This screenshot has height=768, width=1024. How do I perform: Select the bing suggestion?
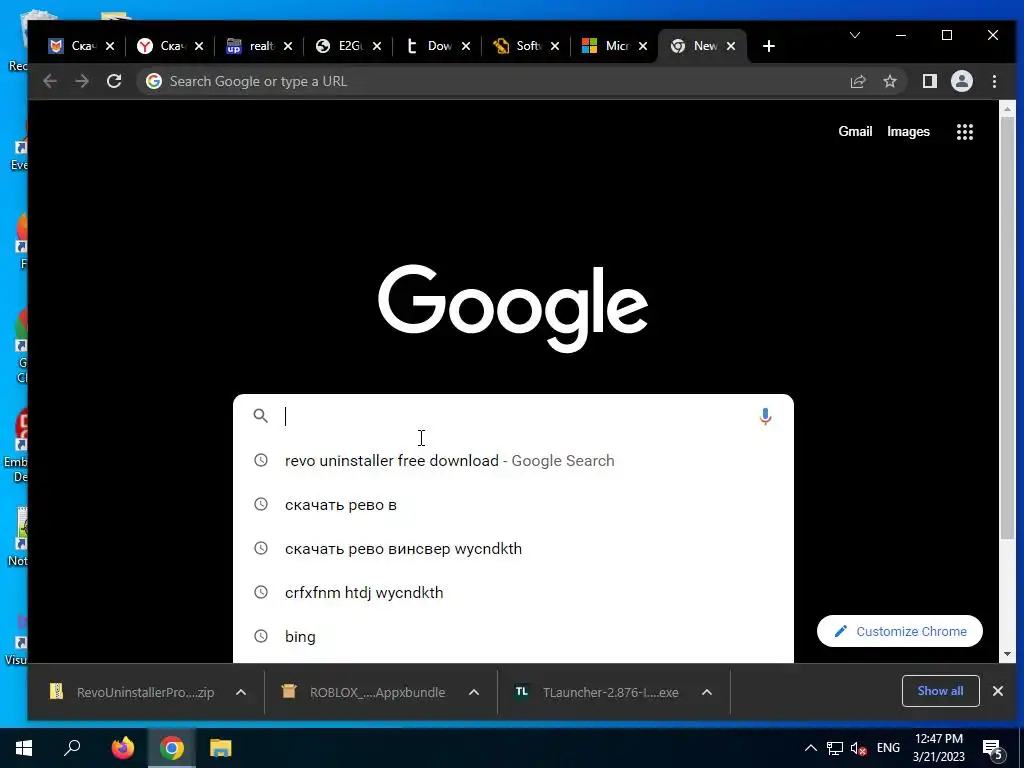[x=513, y=636]
